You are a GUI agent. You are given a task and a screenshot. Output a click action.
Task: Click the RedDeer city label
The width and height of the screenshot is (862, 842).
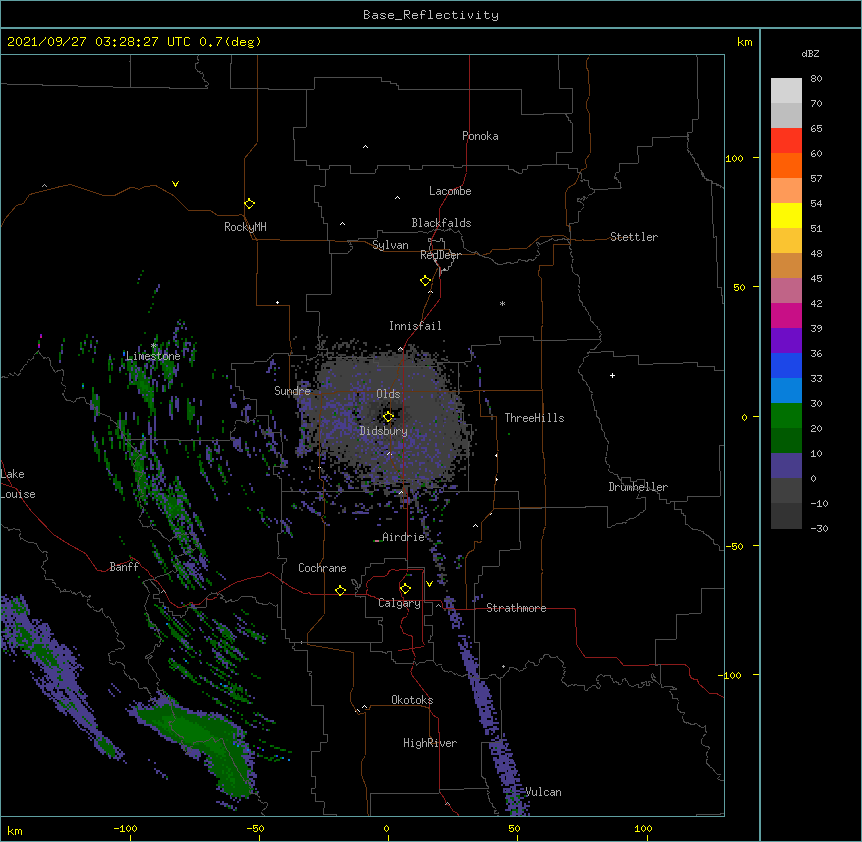point(440,255)
